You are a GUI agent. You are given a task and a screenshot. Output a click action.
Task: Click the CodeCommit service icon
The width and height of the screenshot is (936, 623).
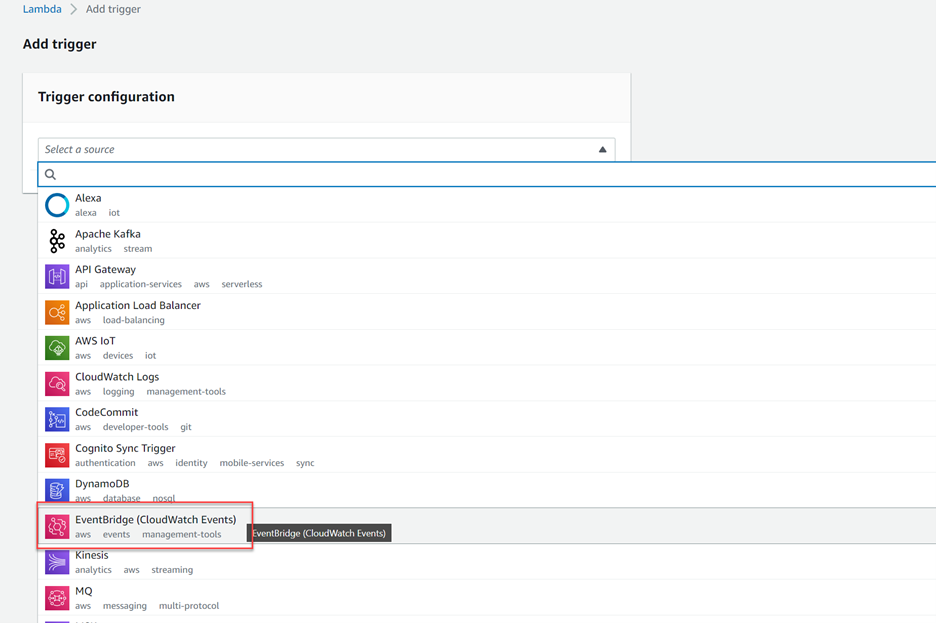57,419
